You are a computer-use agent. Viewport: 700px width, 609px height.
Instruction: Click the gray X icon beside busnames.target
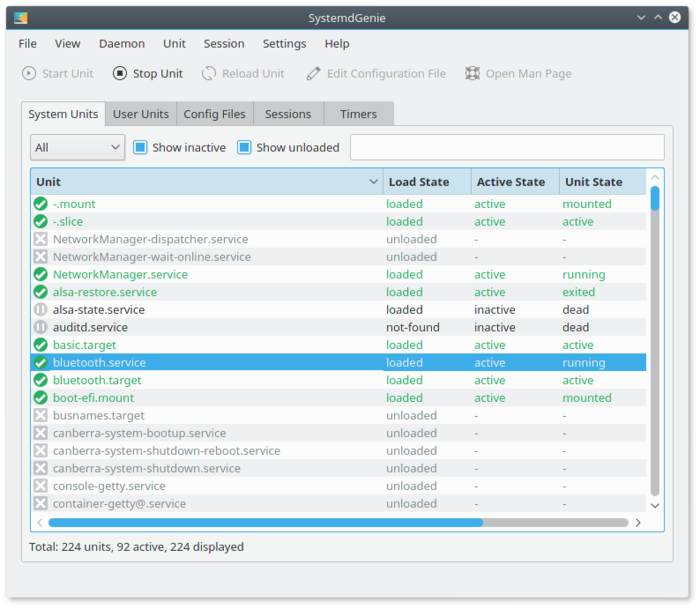tap(41, 415)
